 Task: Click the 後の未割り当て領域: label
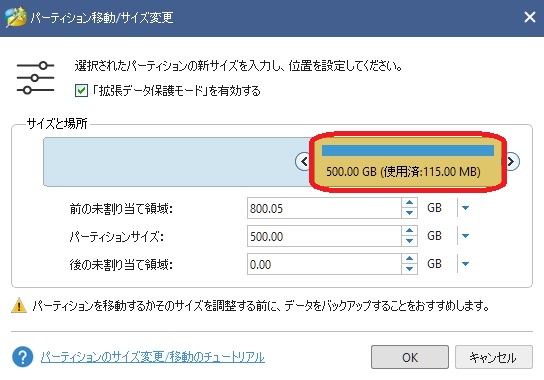(x=121, y=265)
